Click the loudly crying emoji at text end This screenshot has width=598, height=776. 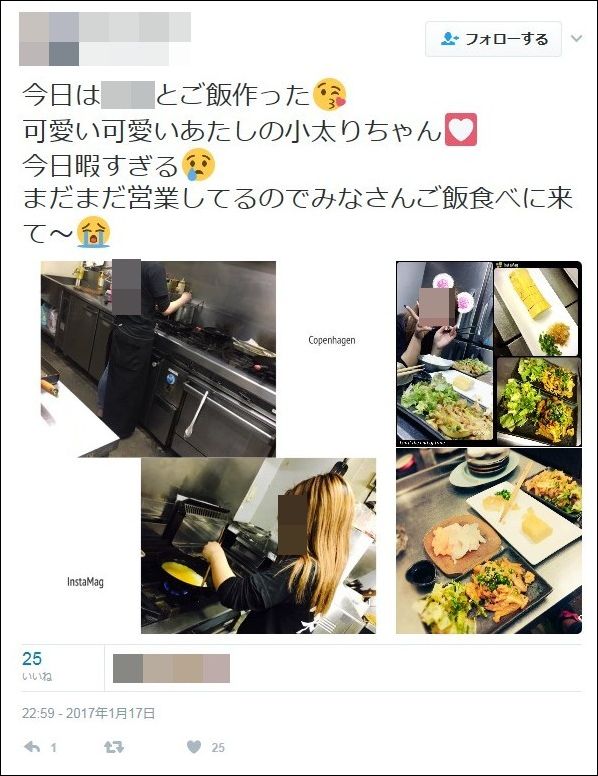(x=93, y=232)
